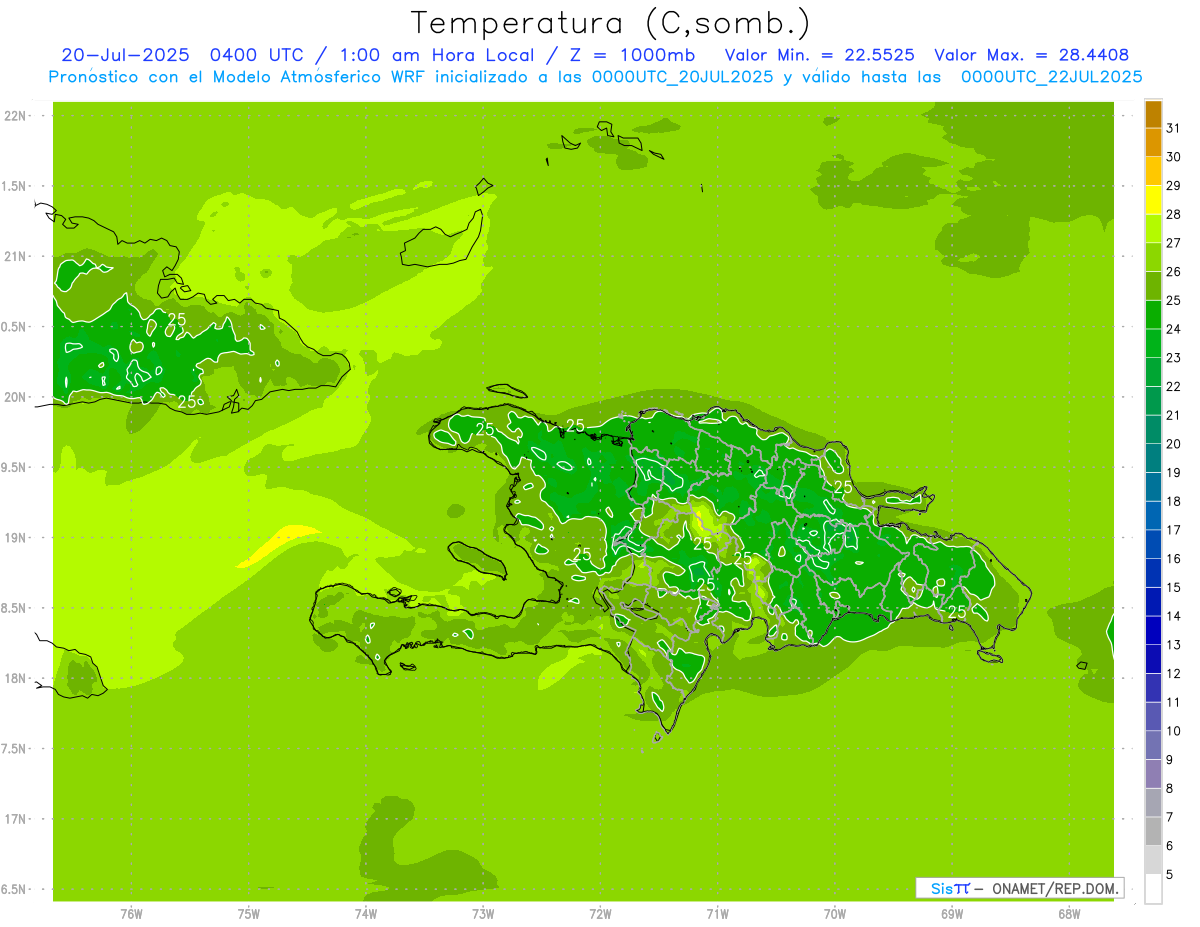Click the latitude label "17N"
This screenshot has height=927, width=1200.
[x=14, y=819]
